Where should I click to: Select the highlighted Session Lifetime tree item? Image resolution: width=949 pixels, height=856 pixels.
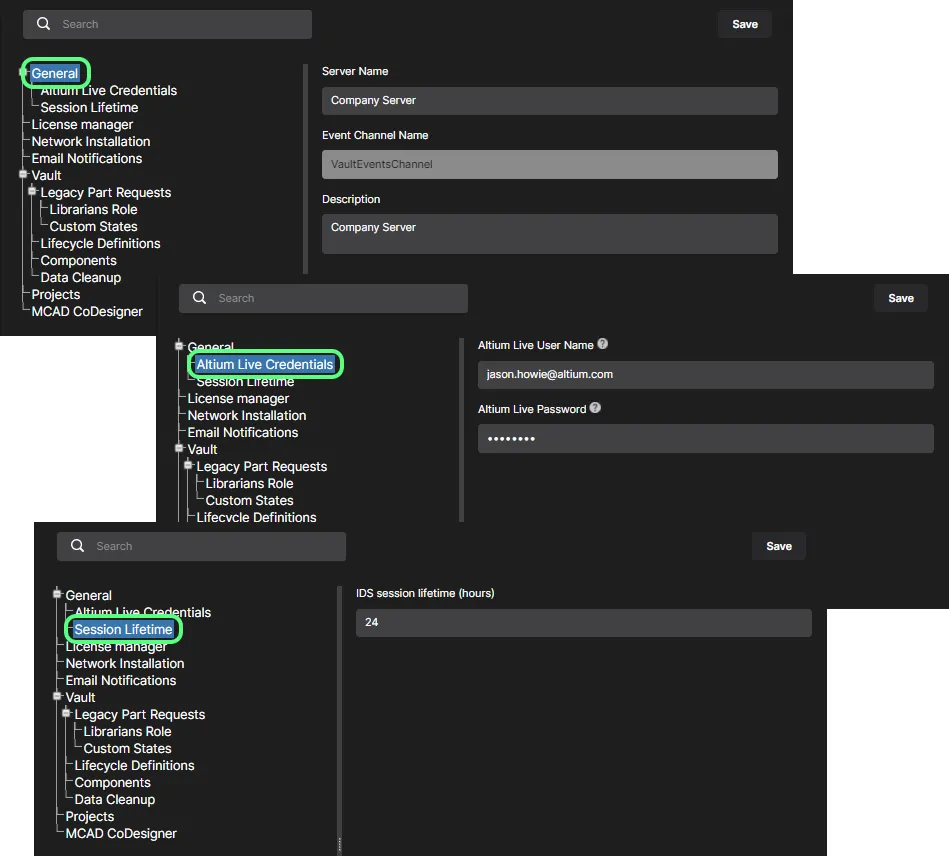click(x=123, y=630)
